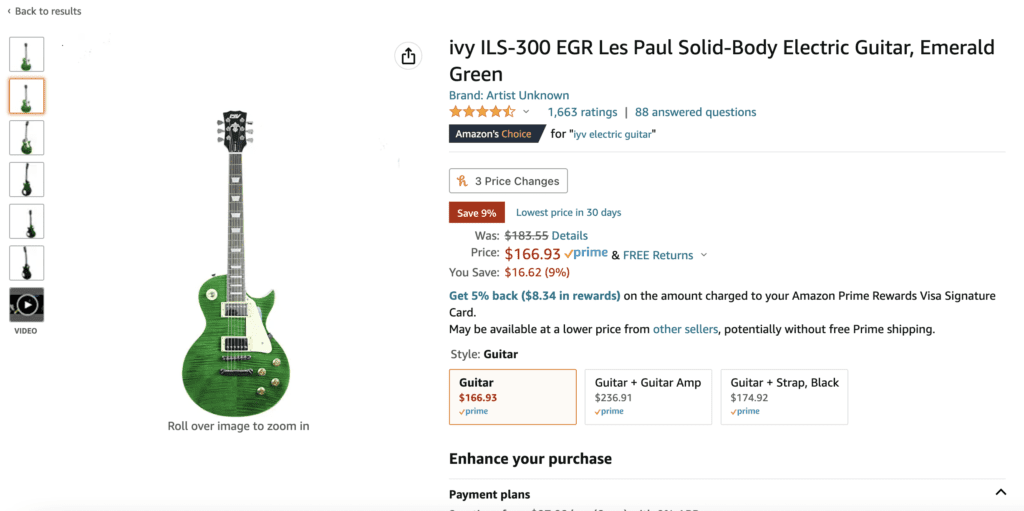
Task: Open the Brand: Artist Unknown link
Action: 509,95
